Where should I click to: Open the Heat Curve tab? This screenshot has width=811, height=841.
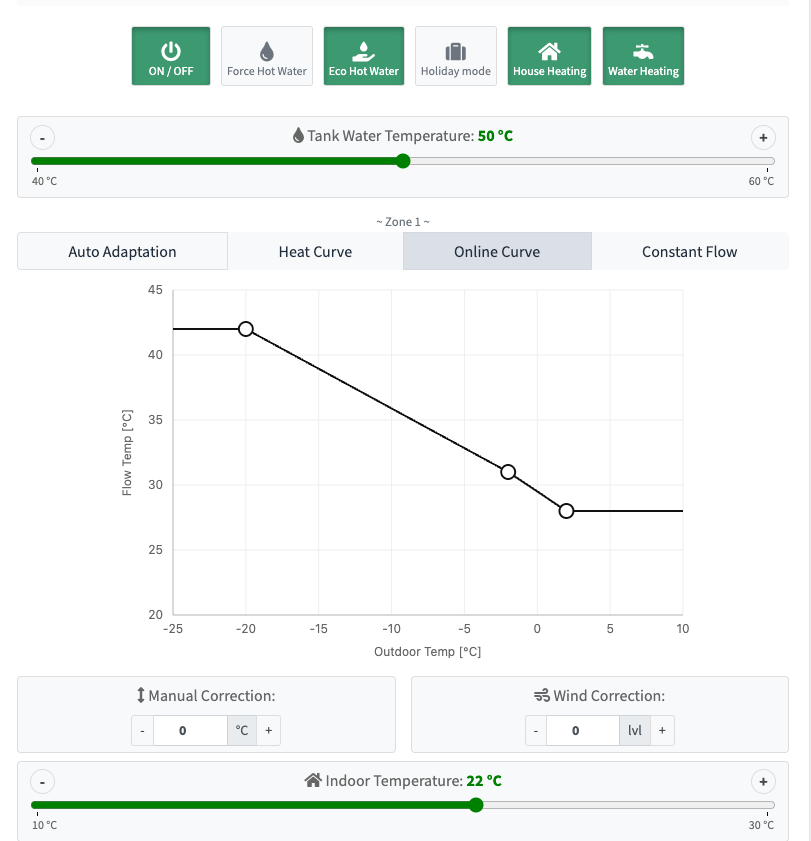tap(315, 252)
